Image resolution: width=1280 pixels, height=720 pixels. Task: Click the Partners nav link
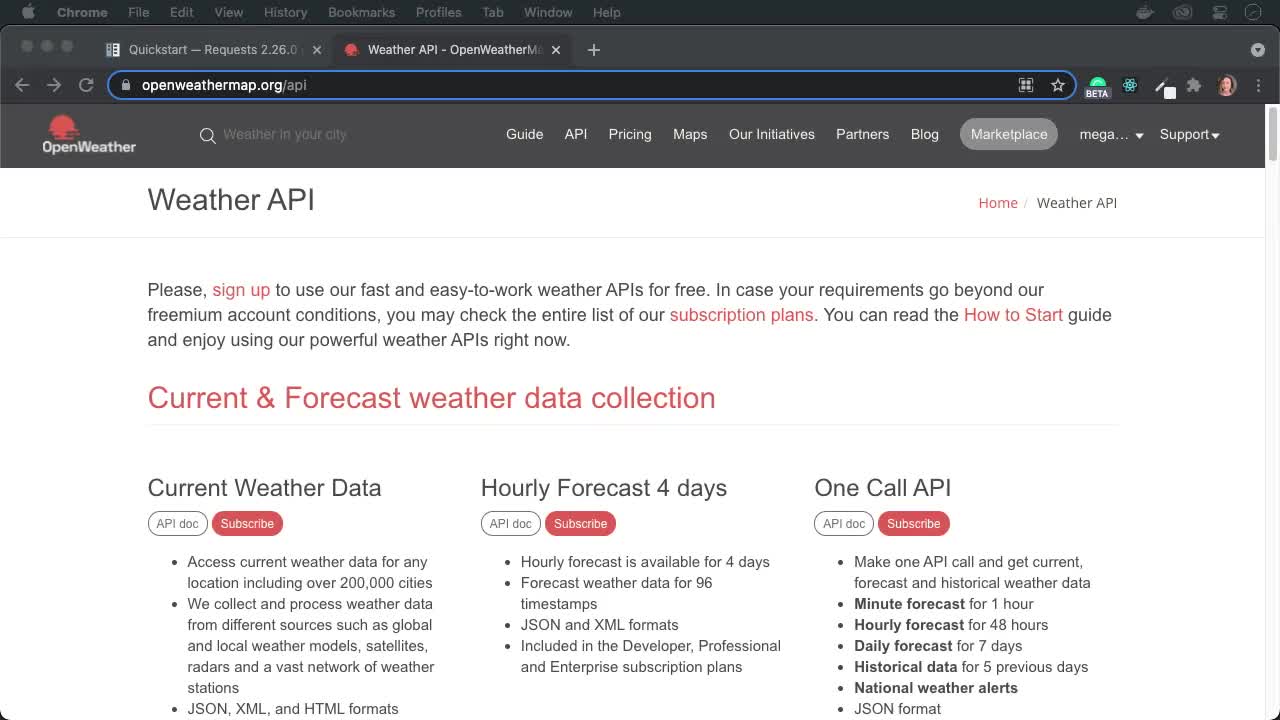point(862,134)
